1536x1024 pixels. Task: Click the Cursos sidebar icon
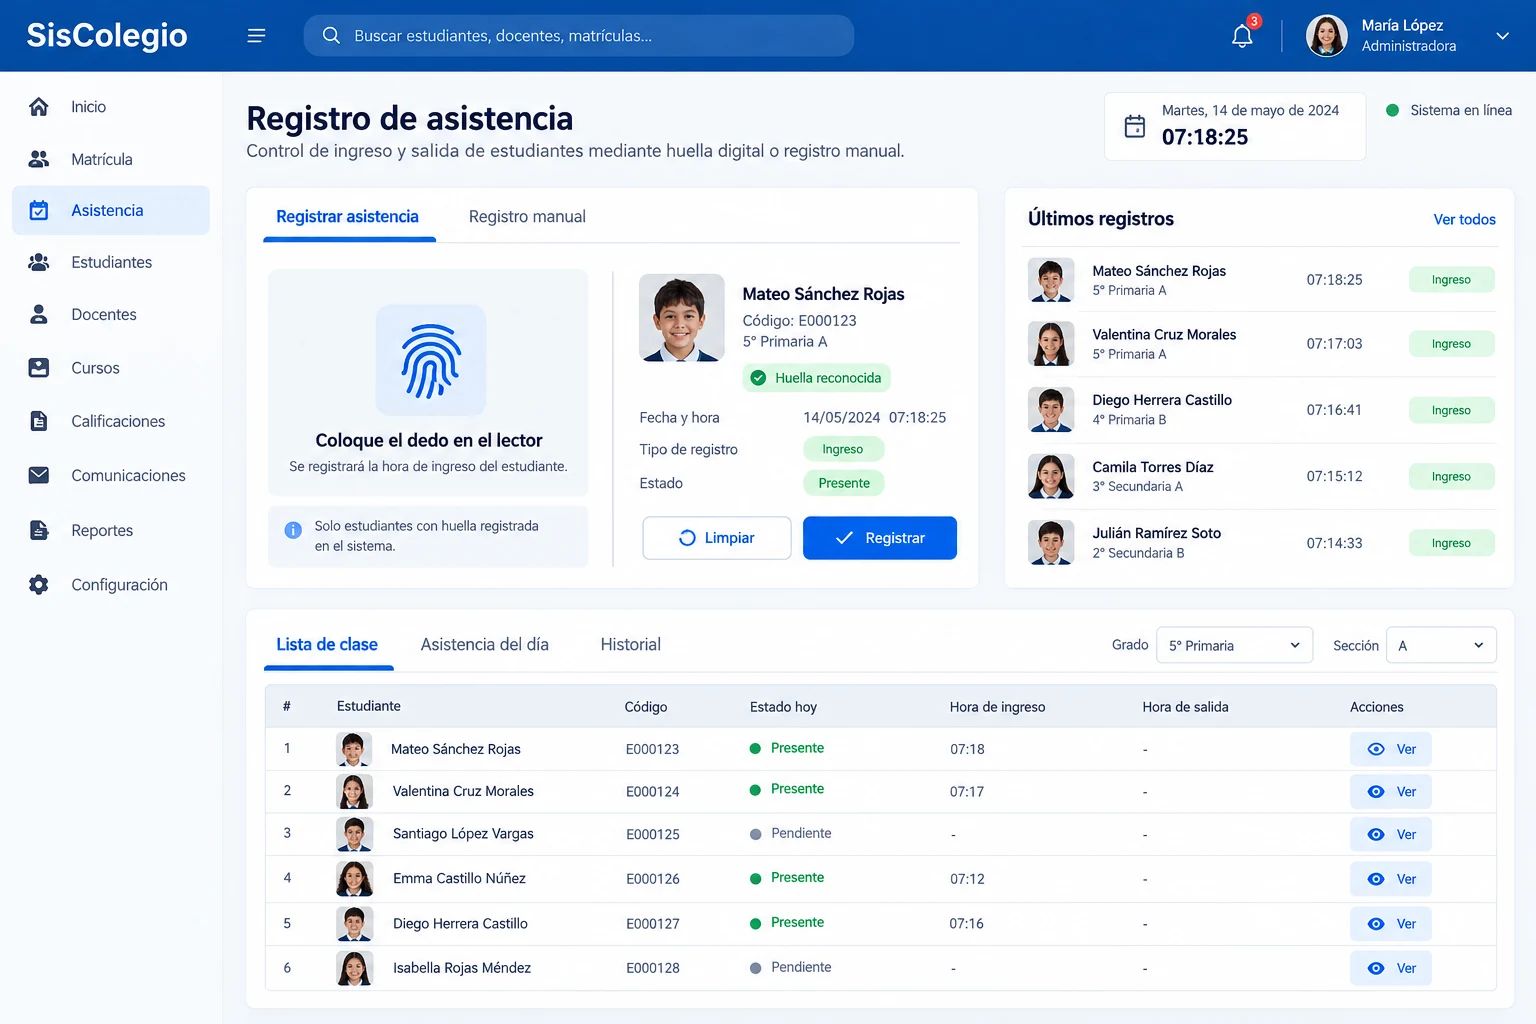click(x=39, y=368)
